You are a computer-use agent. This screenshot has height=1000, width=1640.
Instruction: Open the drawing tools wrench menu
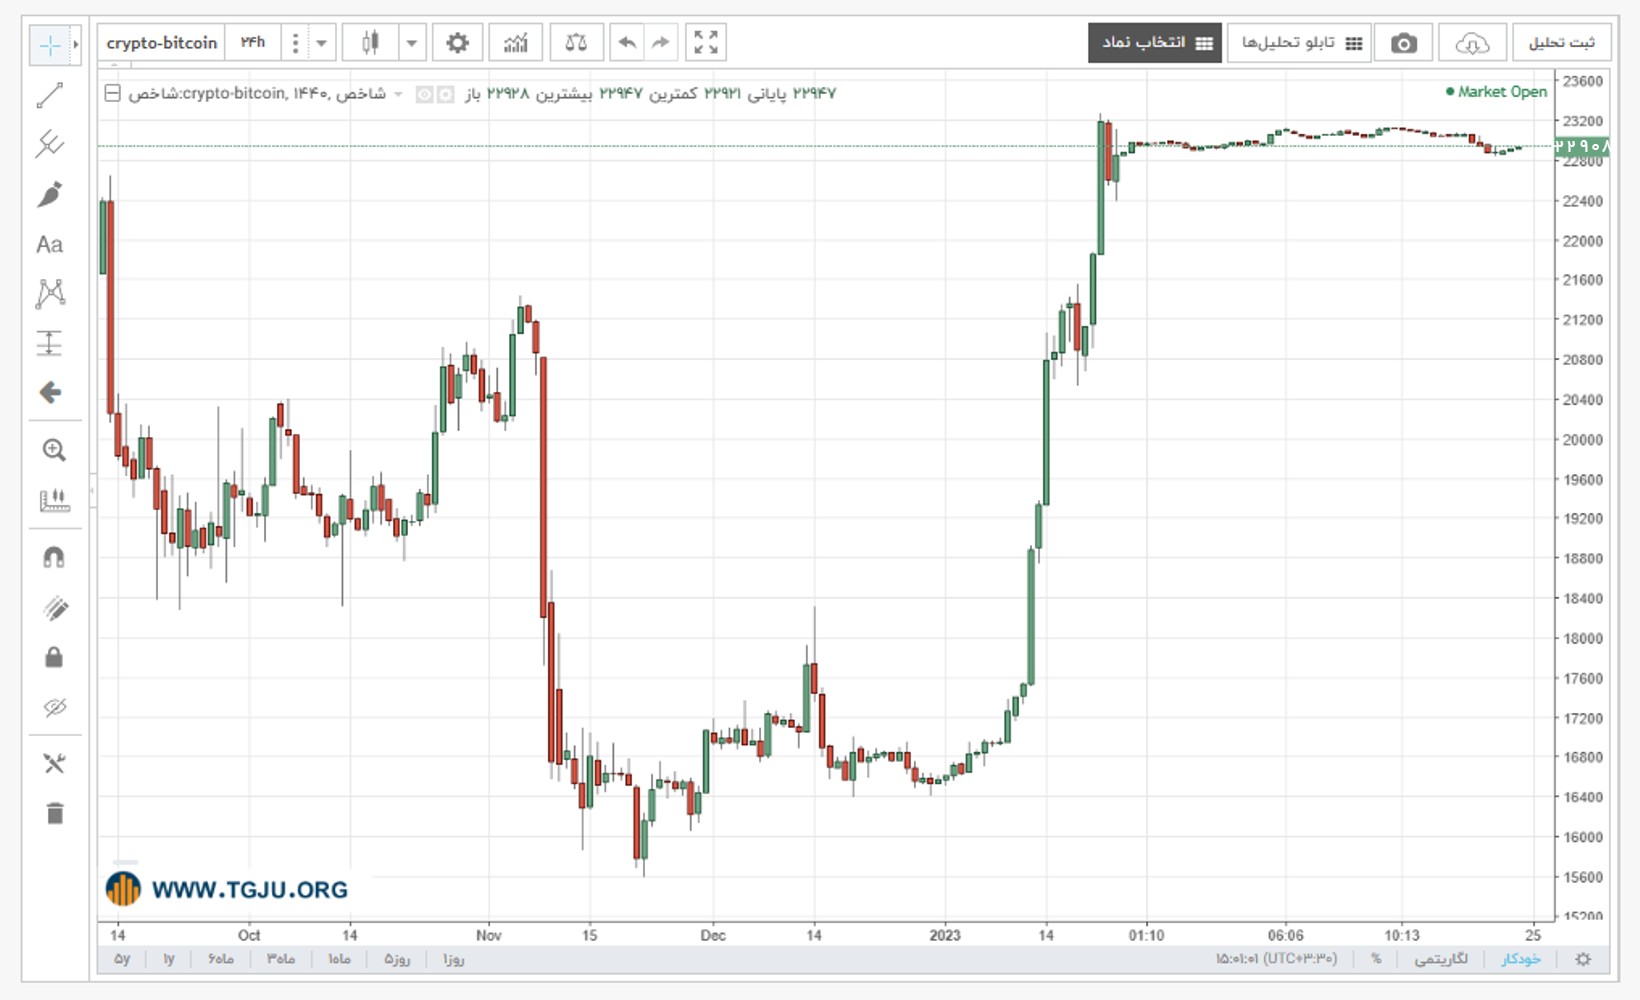54,764
